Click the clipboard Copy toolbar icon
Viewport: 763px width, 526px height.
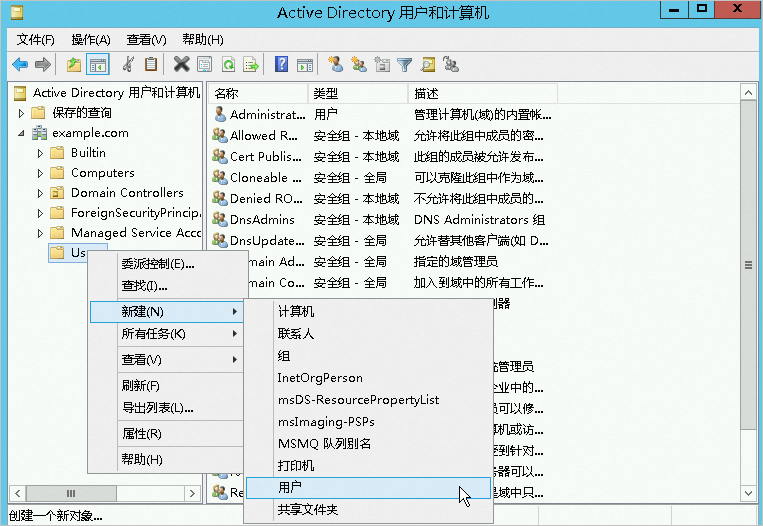click(x=151, y=64)
